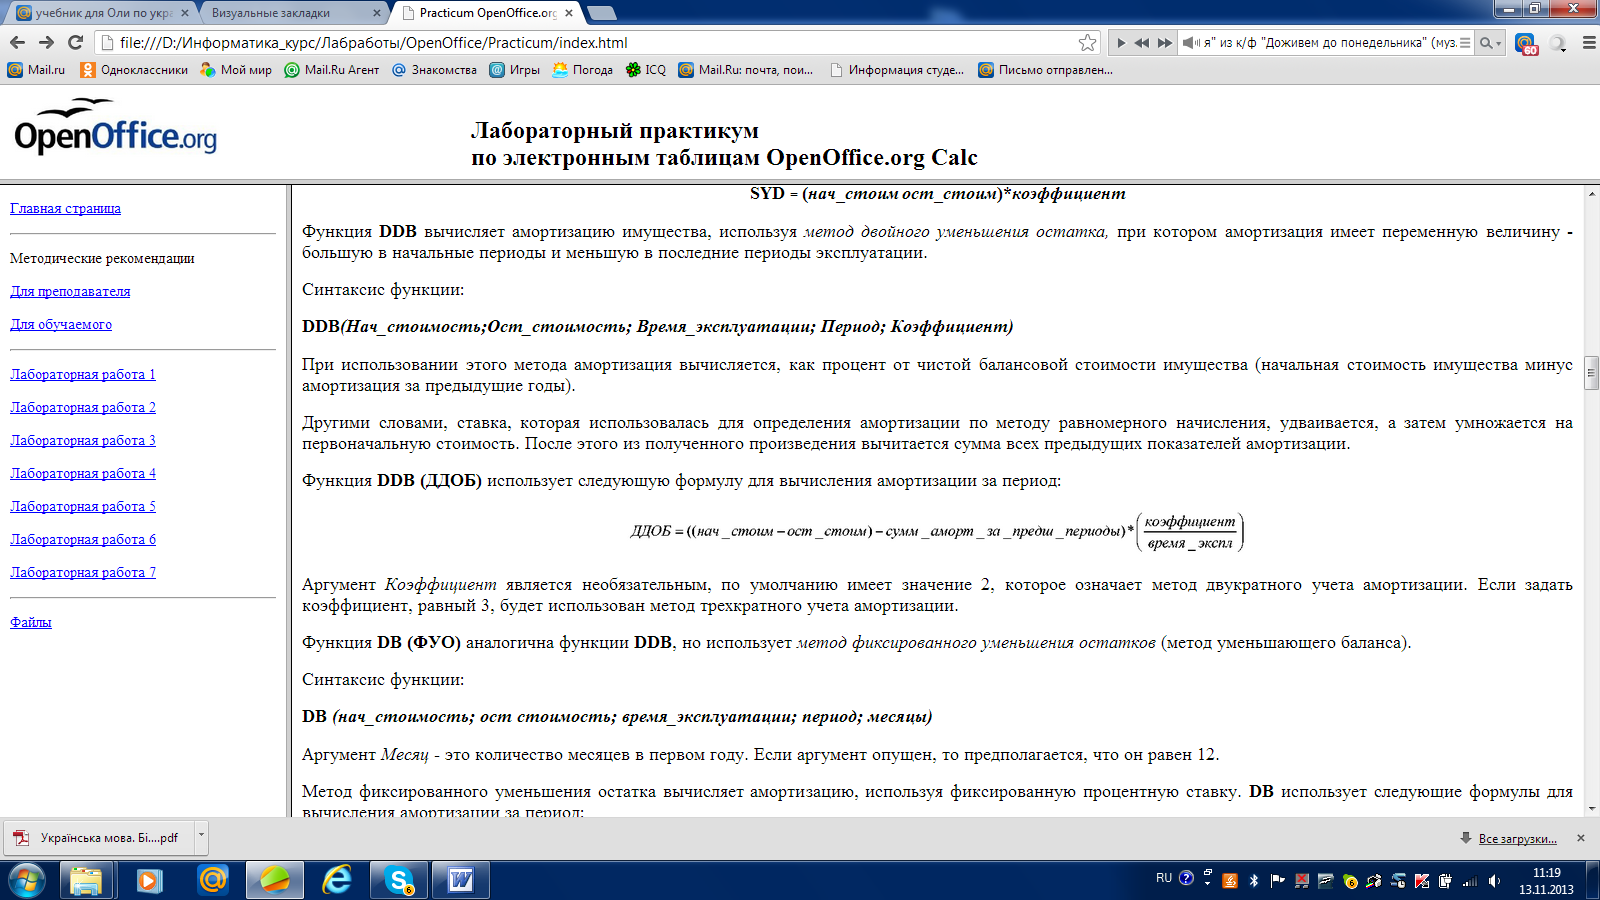Image resolution: width=1600 pixels, height=900 pixels.
Task: Switch to 'Визуальные закладки' tab
Action: pos(285,13)
